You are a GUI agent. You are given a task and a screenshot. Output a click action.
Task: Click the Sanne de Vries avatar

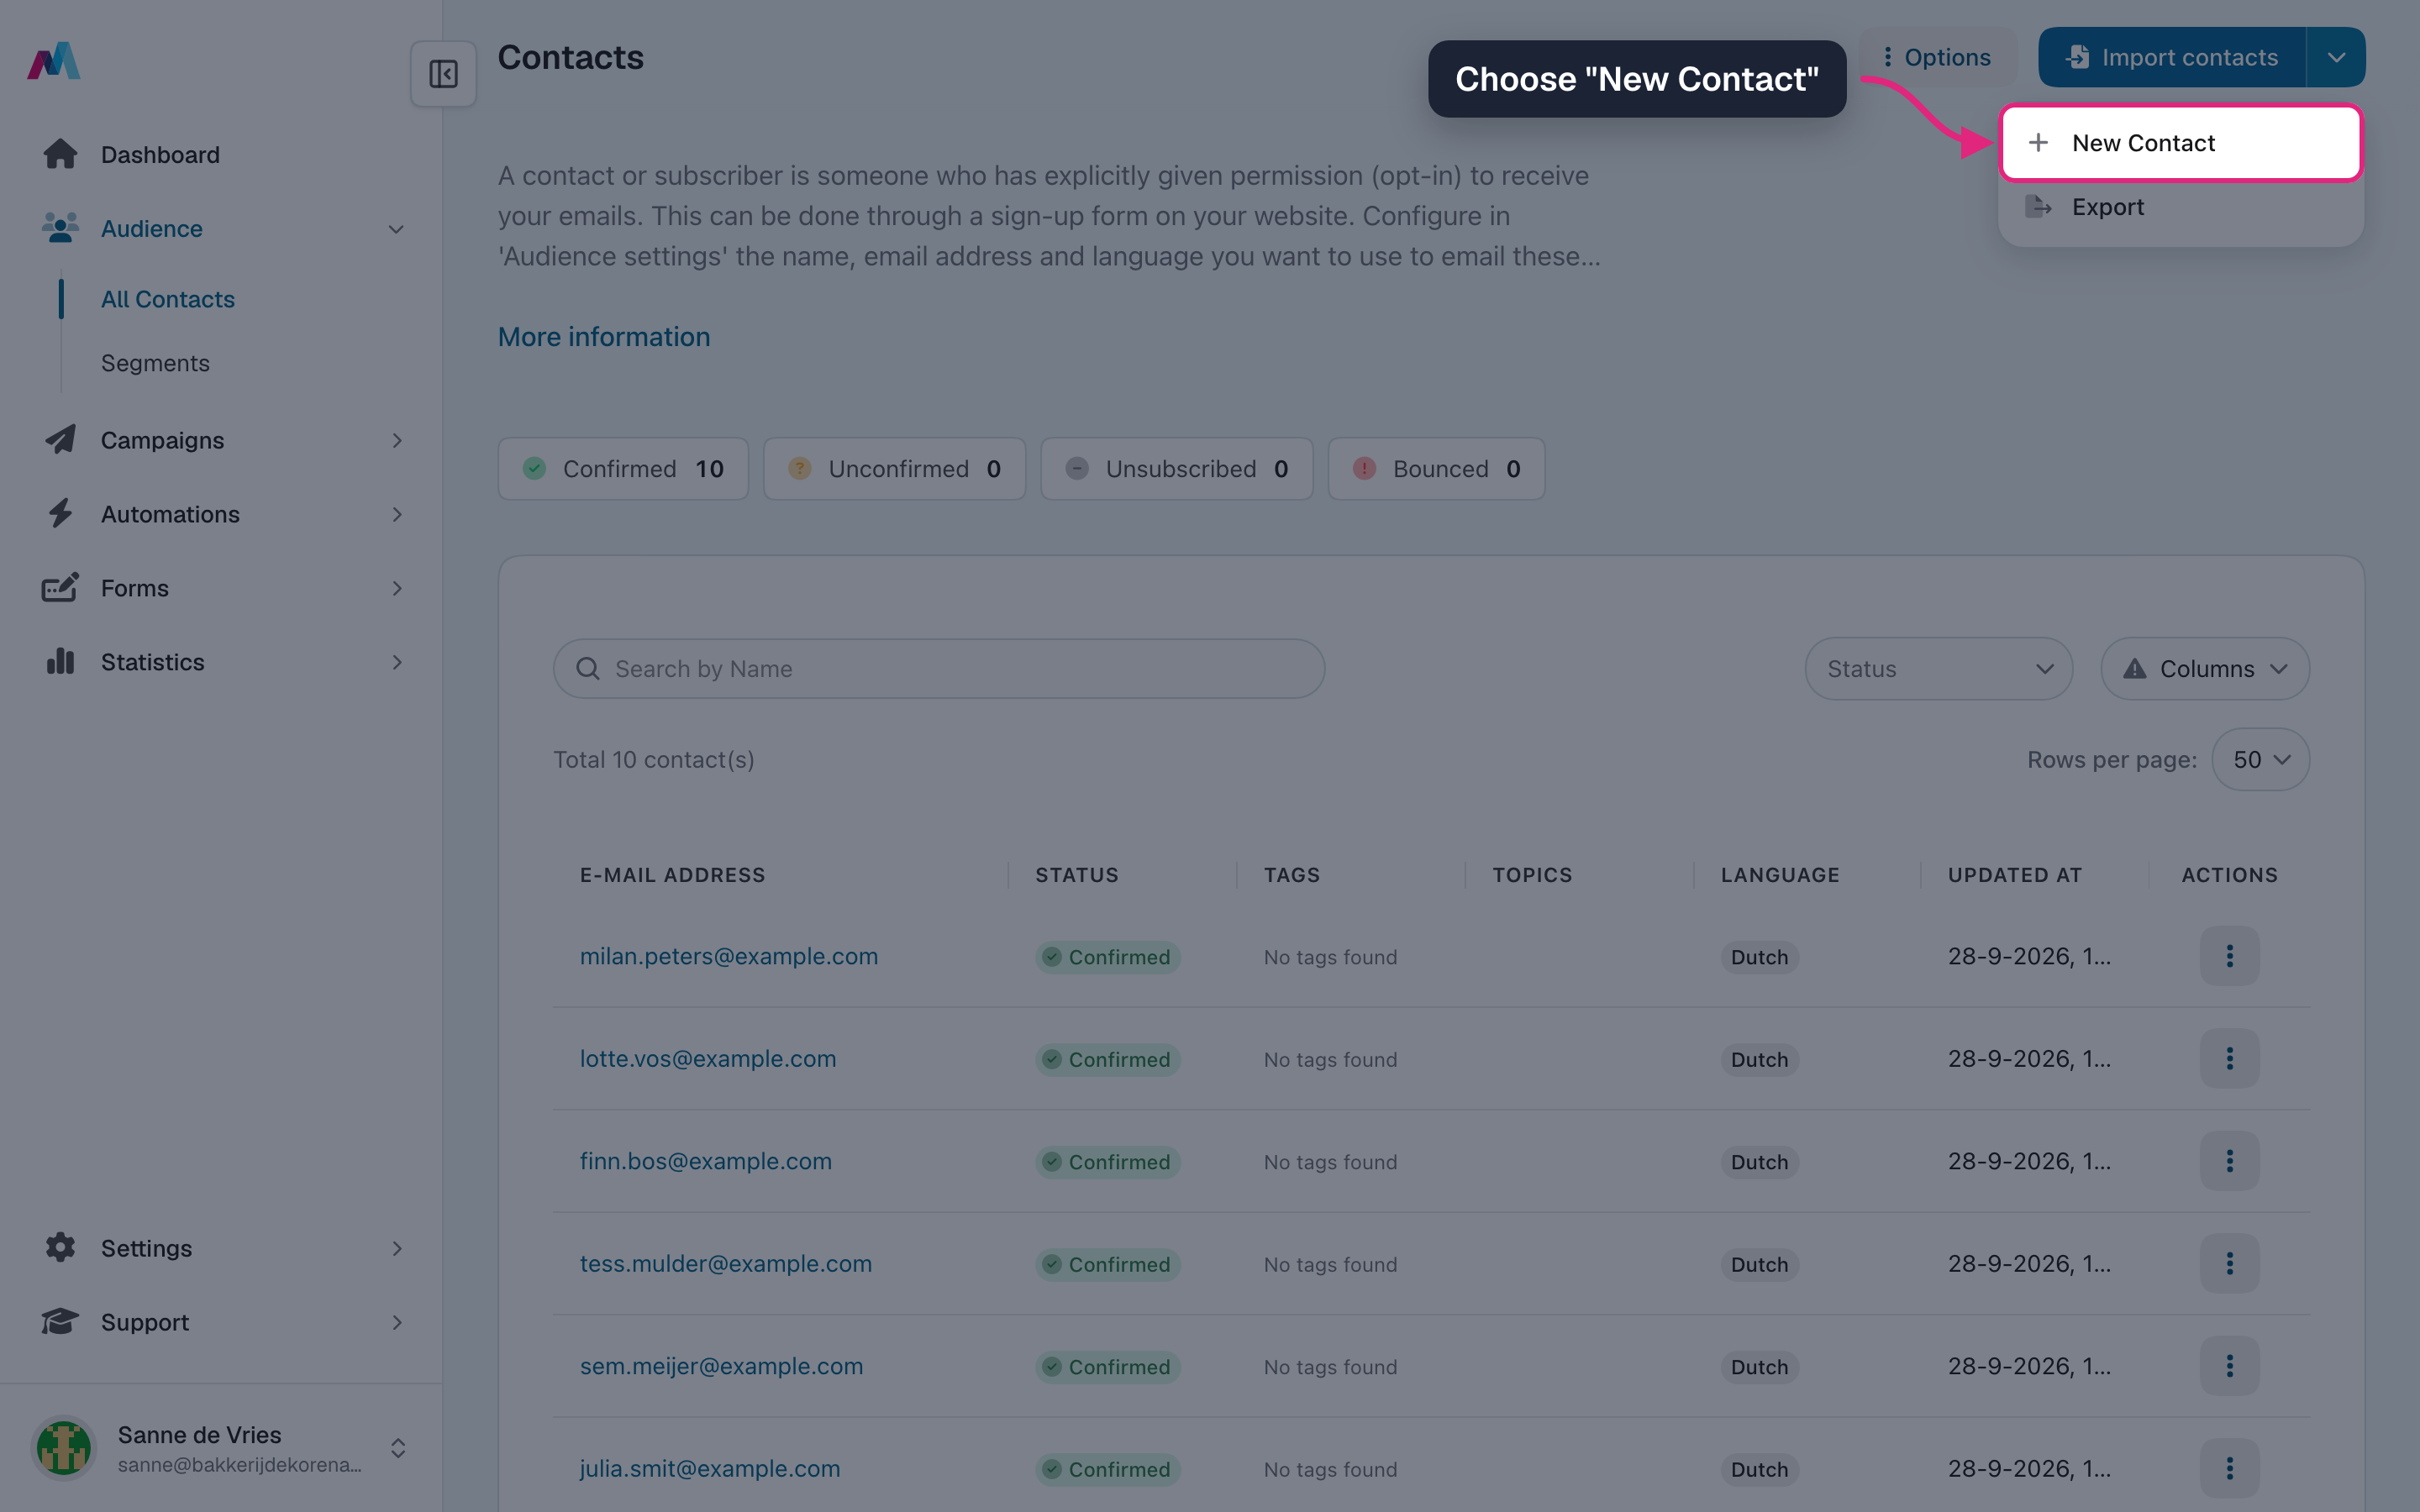pyautogui.click(x=64, y=1448)
